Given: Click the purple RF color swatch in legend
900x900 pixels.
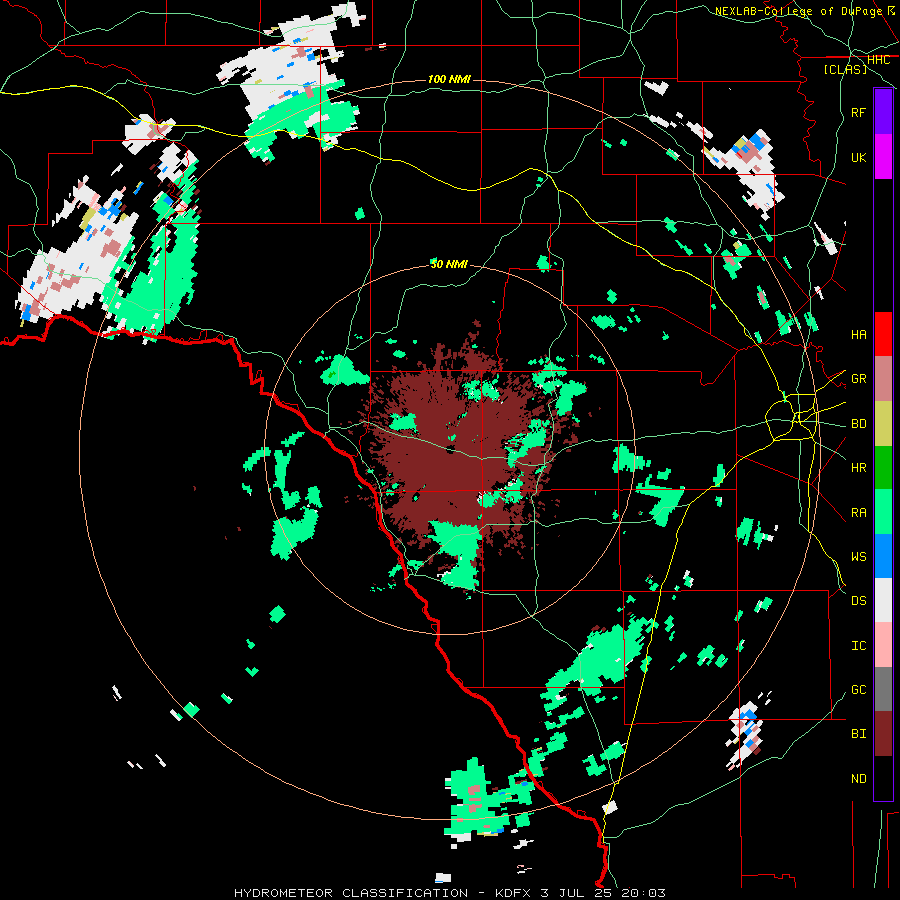Looking at the screenshot, I should (883, 112).
